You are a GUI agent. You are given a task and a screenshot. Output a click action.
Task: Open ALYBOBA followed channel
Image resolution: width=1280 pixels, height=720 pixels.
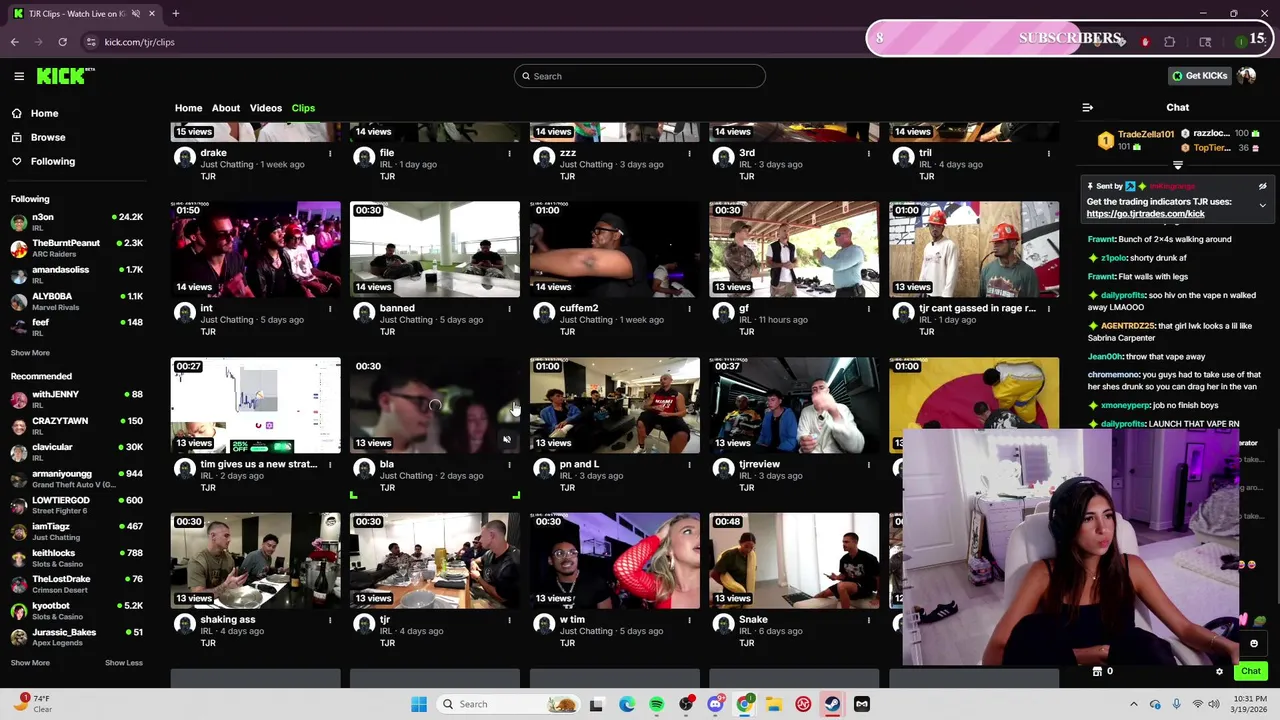pyautogui.click(x=77, y=301)
